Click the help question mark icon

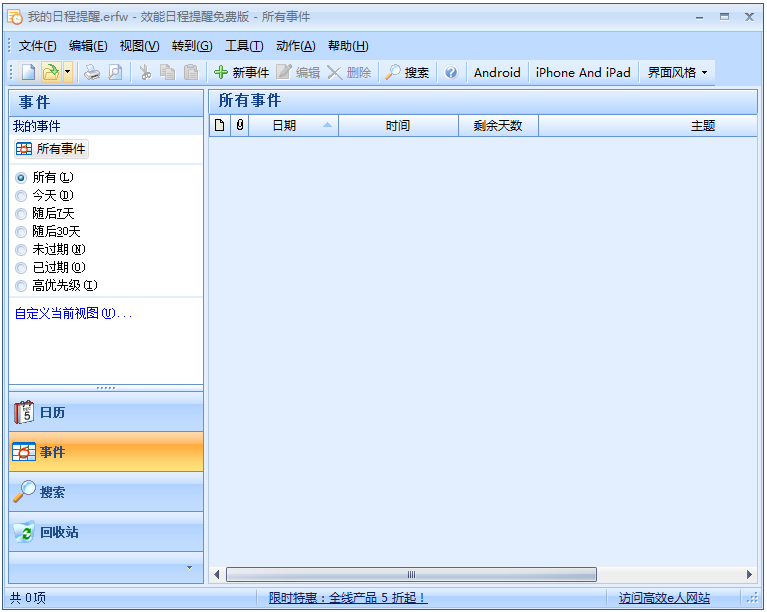click(x=451, y=72)
